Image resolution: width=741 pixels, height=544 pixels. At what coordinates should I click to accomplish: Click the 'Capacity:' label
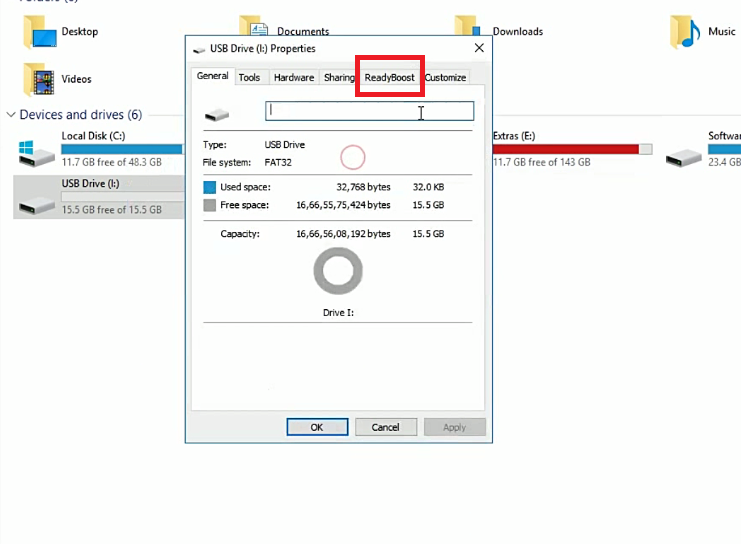coord(240,234)
